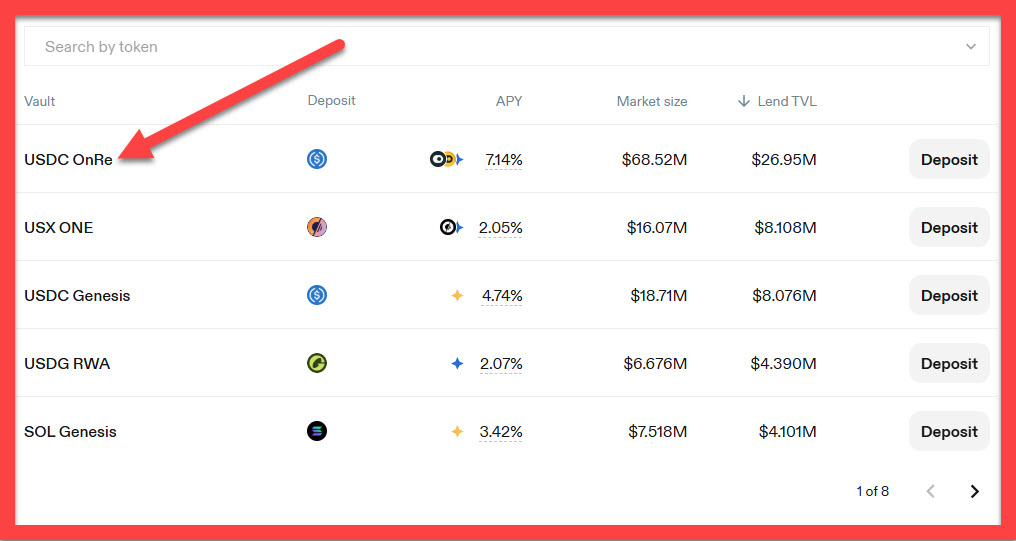1016x541 pixels.
Task: Deposit into USDC Genesis vault
Action: pyautogui.click(x=949, y=295)
